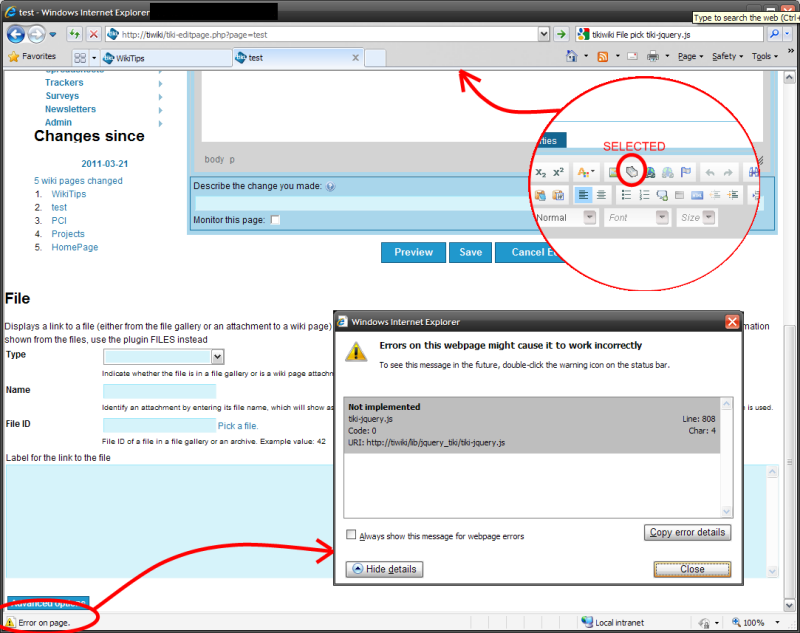Click the insert image icon in magnified toolbar
The image size is (800, 633).
point(614,172)
